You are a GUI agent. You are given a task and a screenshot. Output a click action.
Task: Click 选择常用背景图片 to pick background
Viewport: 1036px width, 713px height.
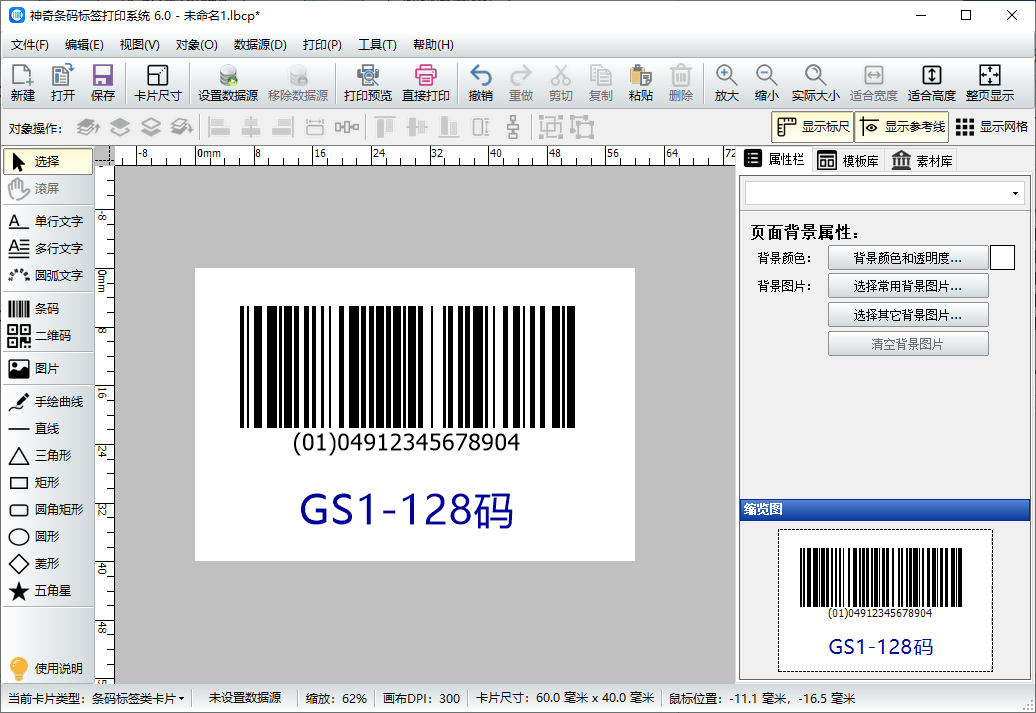(x=908, y=285)
